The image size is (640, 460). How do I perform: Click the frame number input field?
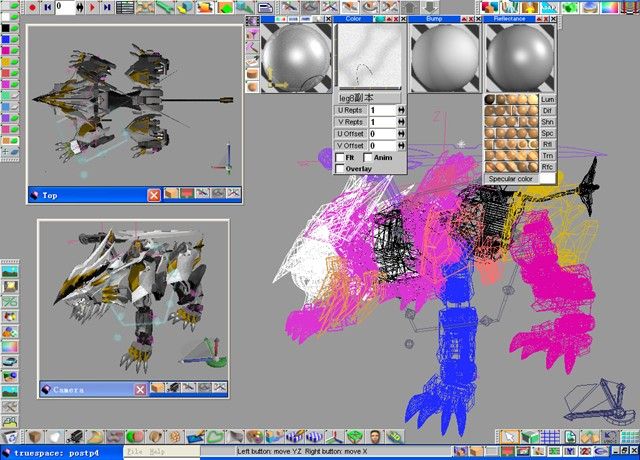(x=66, y=7)
